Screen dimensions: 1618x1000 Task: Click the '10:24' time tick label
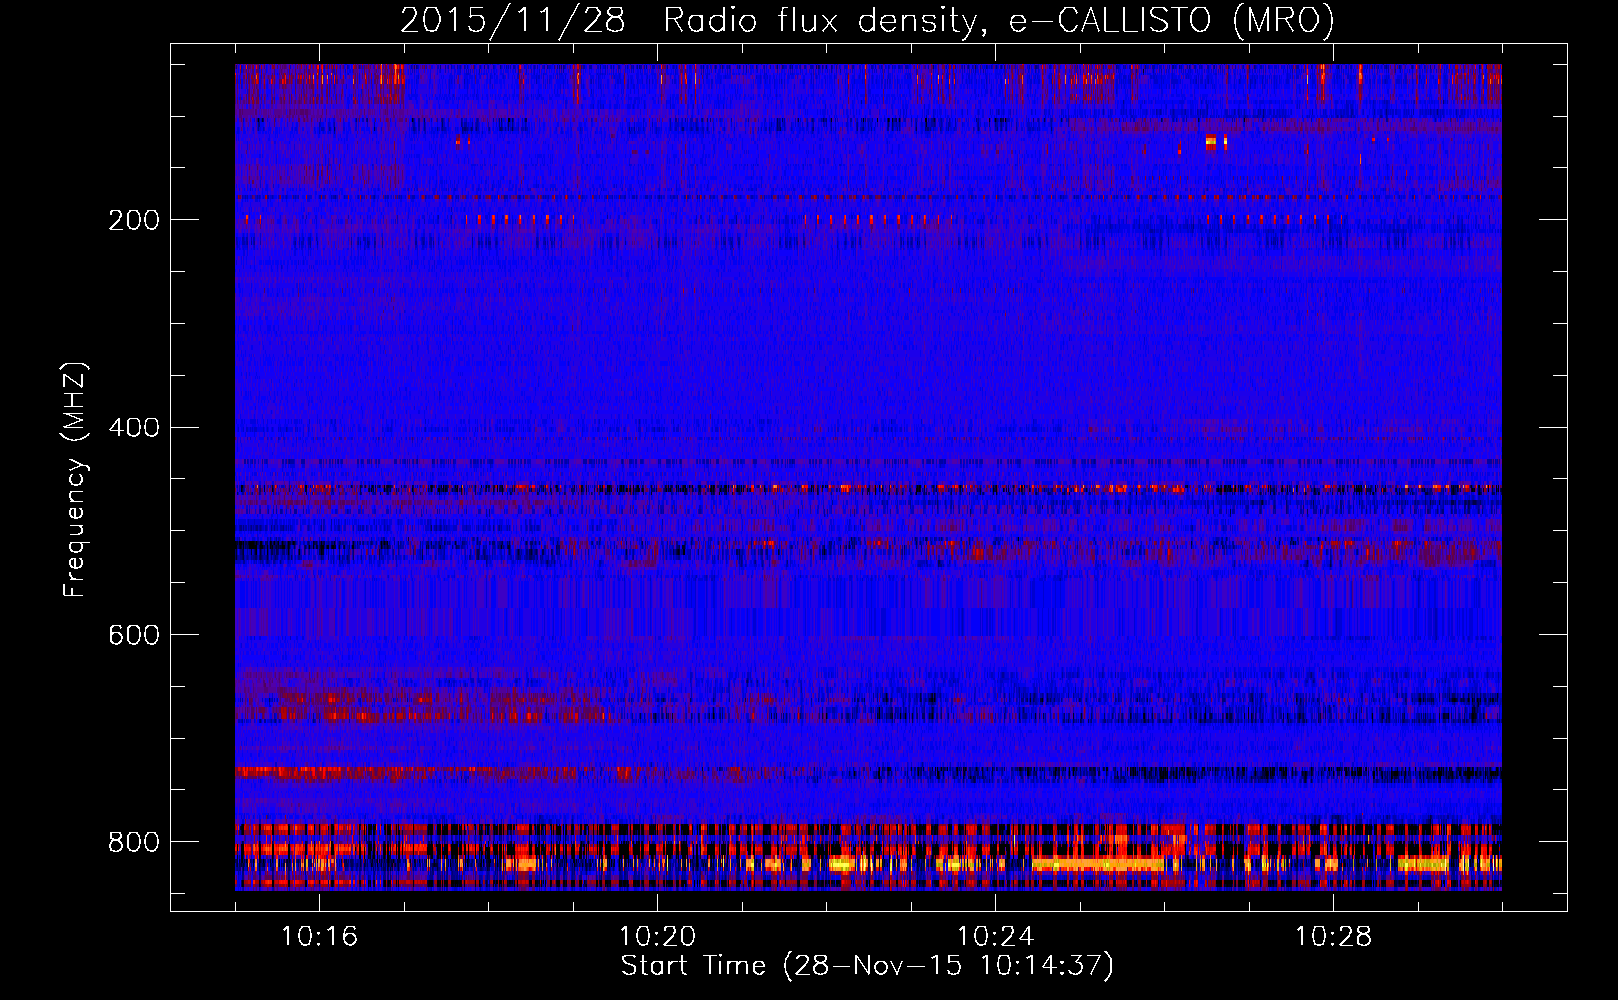click(995, 937)
